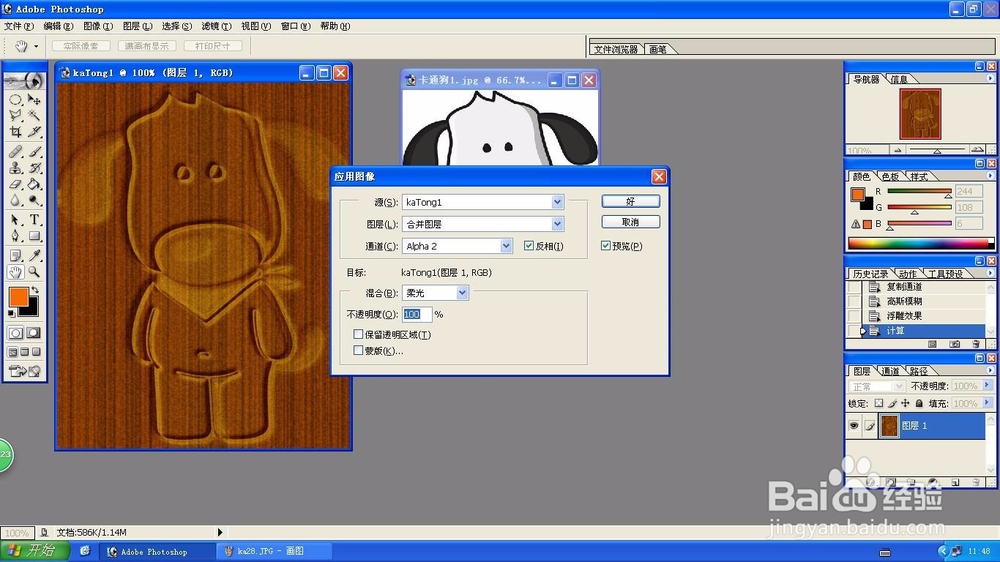Screen dimensions: 1000x562
Task: Select the Elliptical Marquee tool
Action: point(15,100)
